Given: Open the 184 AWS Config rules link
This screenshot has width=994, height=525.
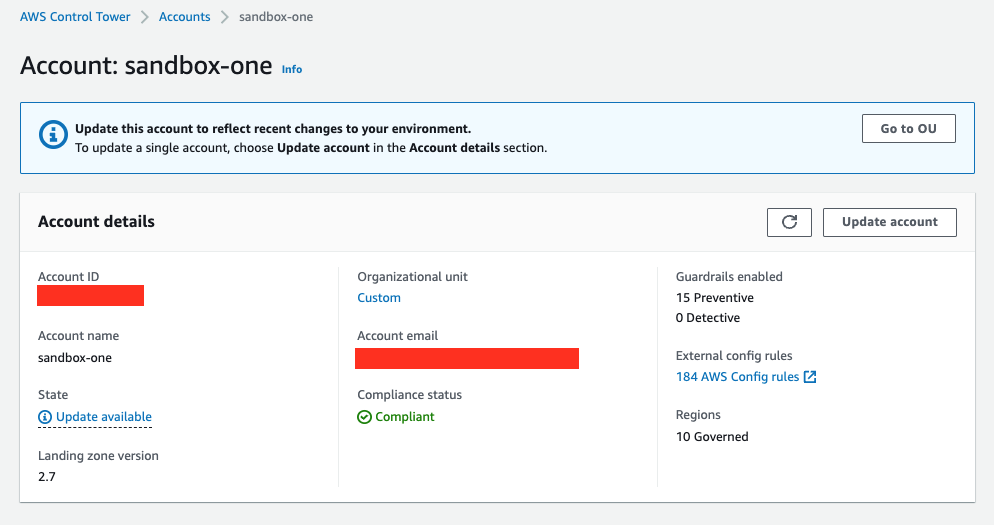Looking at the screenshot, I should point(738,377).
